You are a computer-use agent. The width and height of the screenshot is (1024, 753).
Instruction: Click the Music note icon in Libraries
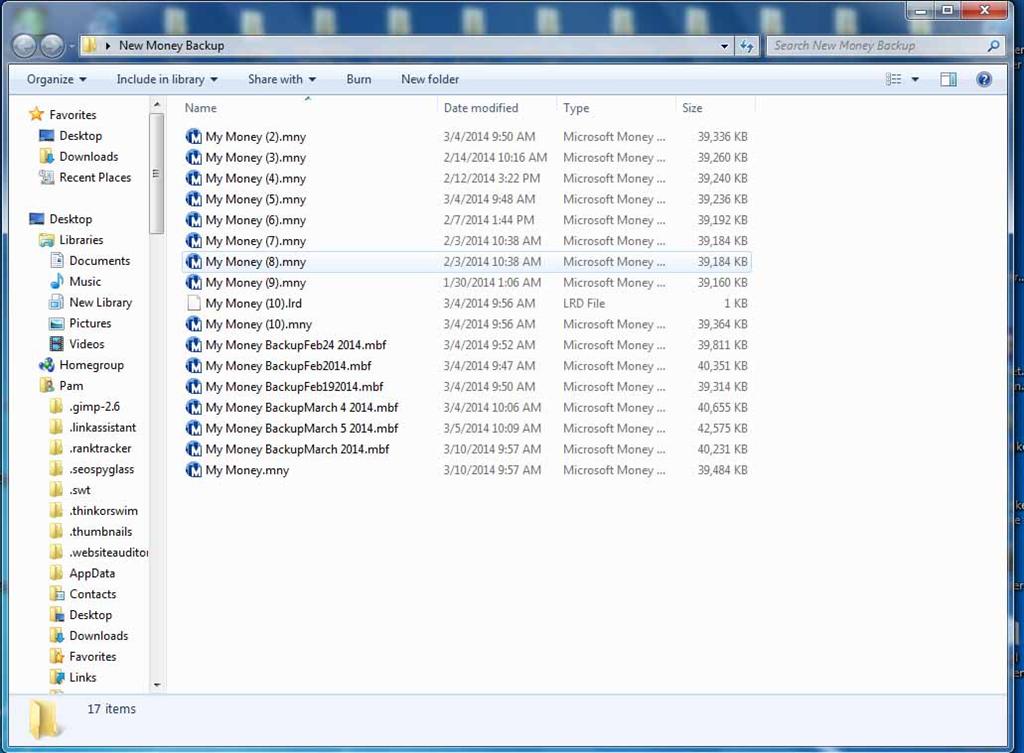(x=57, y=281)
